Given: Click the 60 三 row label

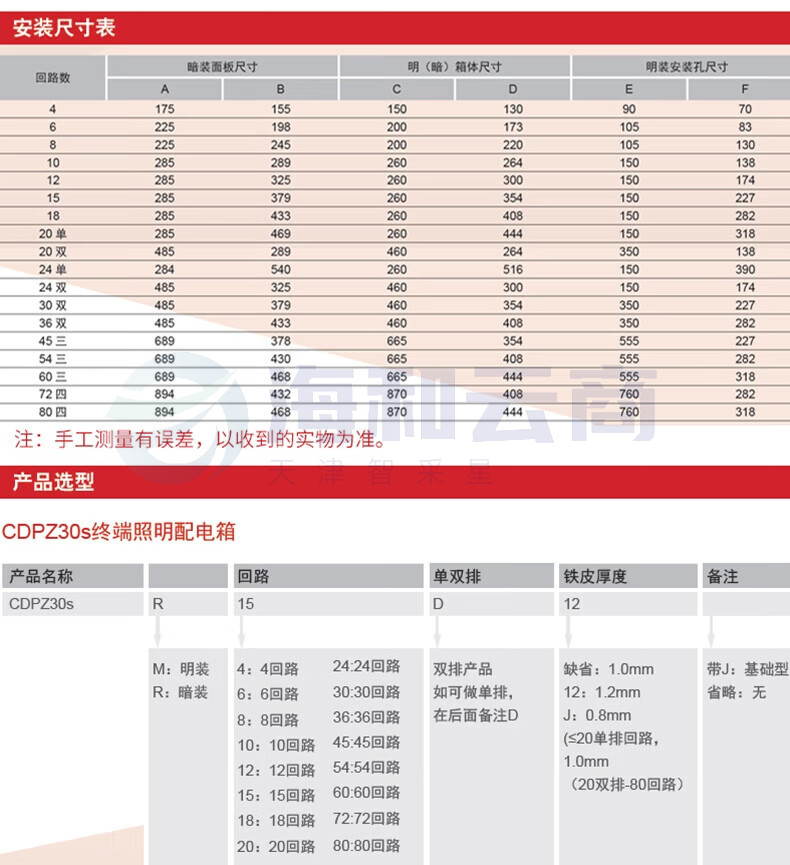Looking at the screenshot, I should 52,376.
